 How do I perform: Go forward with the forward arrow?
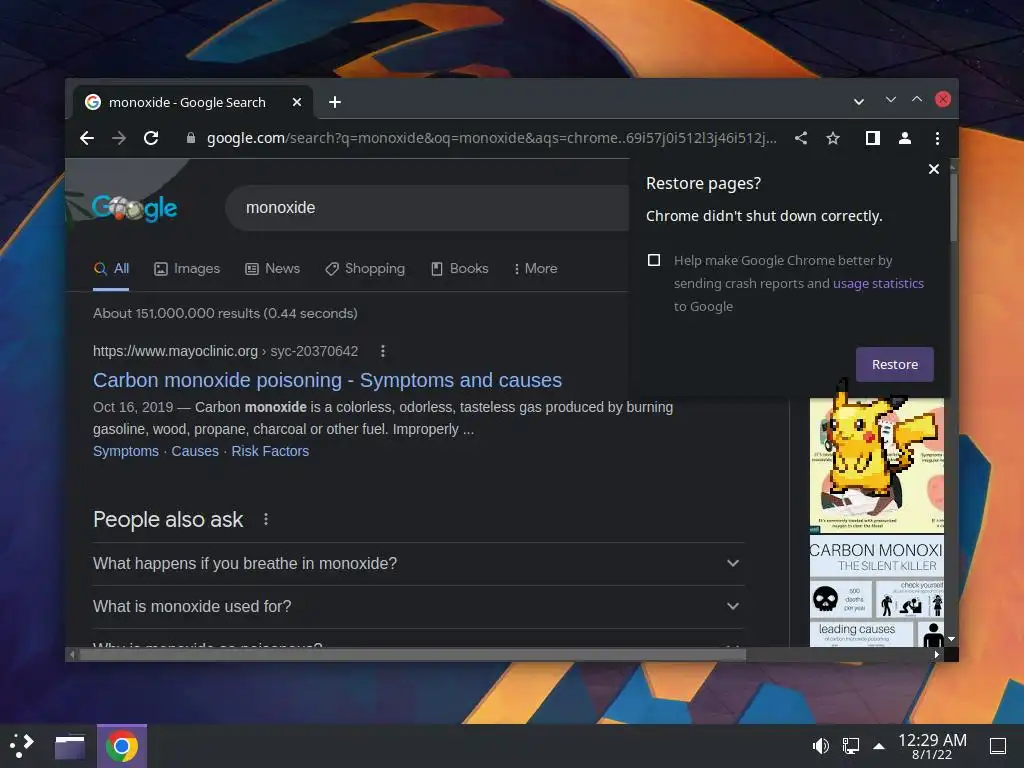(x=119, y=138)
